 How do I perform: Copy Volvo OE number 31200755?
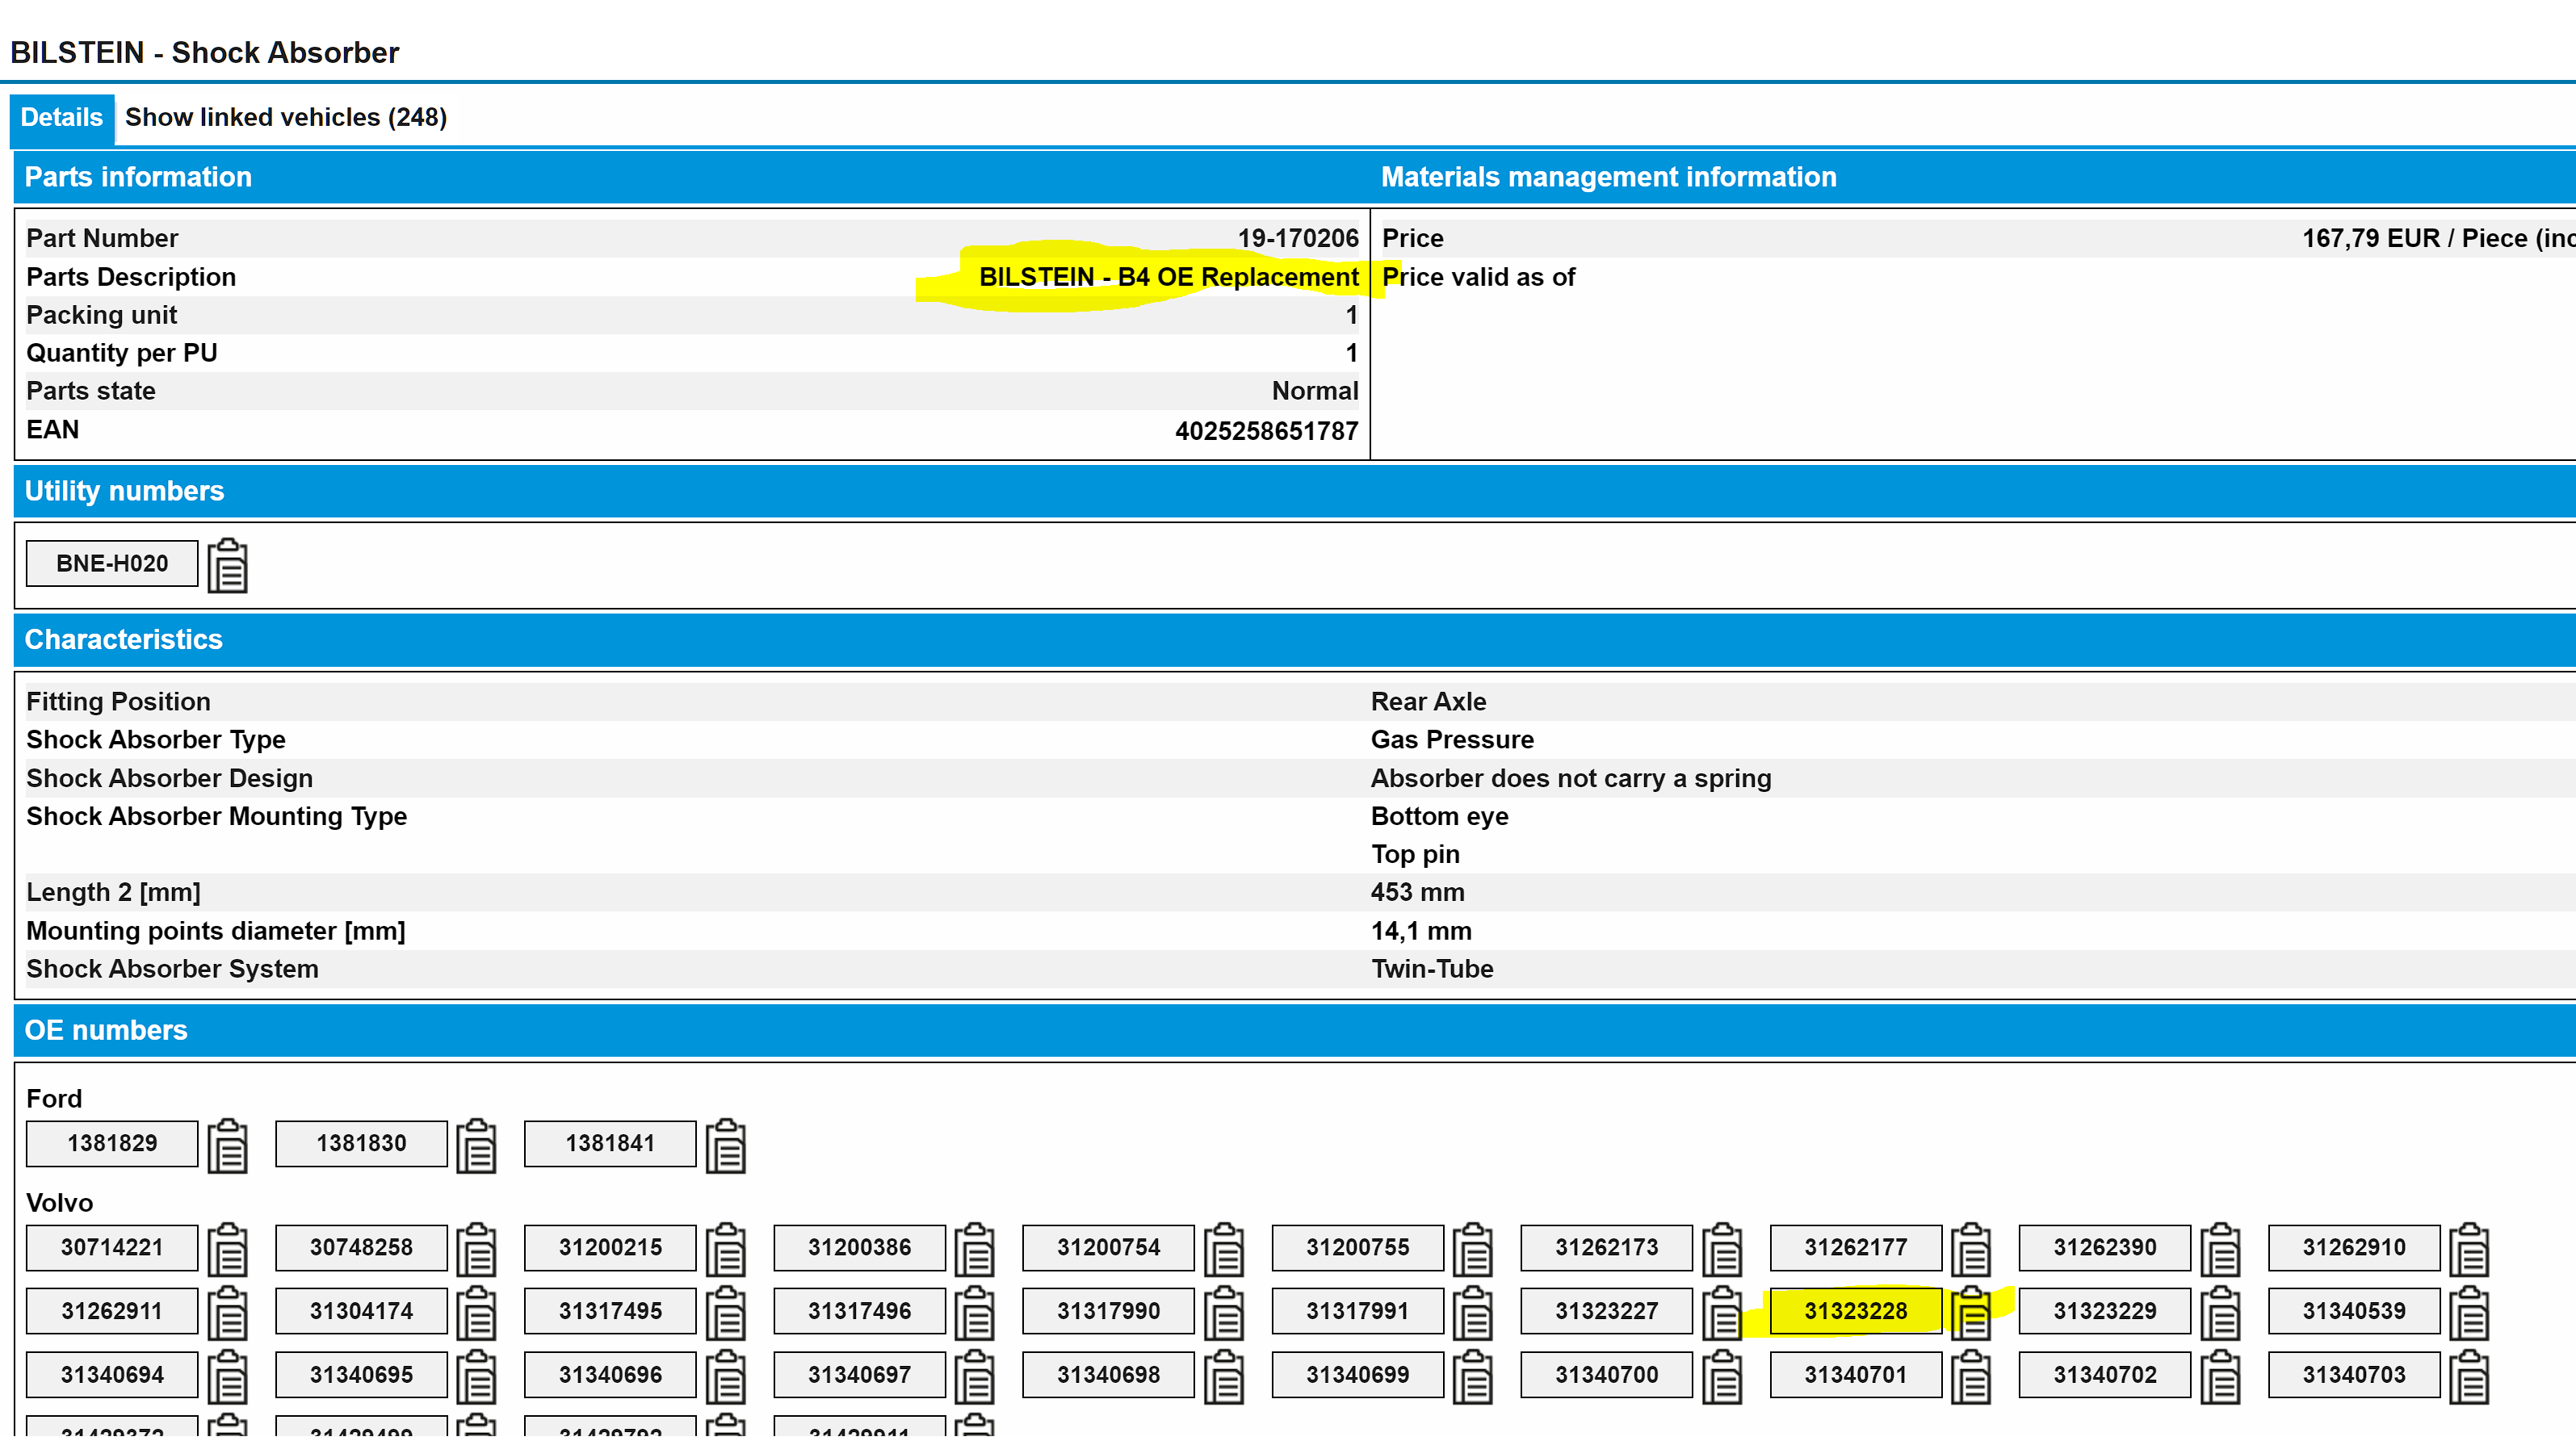tap(1473, 1250)
